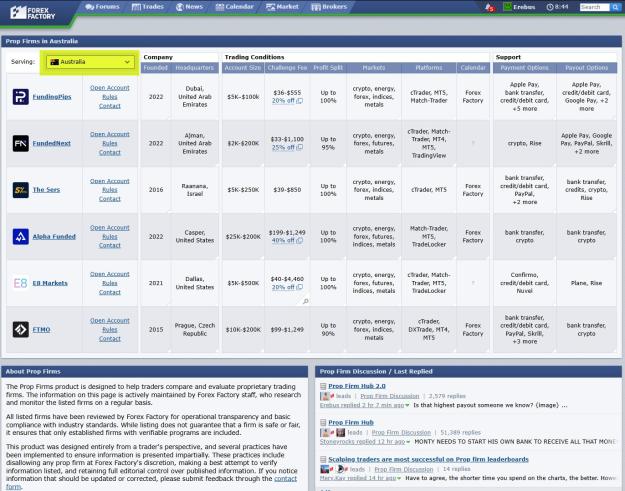Click Contact link for FTMO
This screenshot has height=491, width=625.
(x=110, y=339)
